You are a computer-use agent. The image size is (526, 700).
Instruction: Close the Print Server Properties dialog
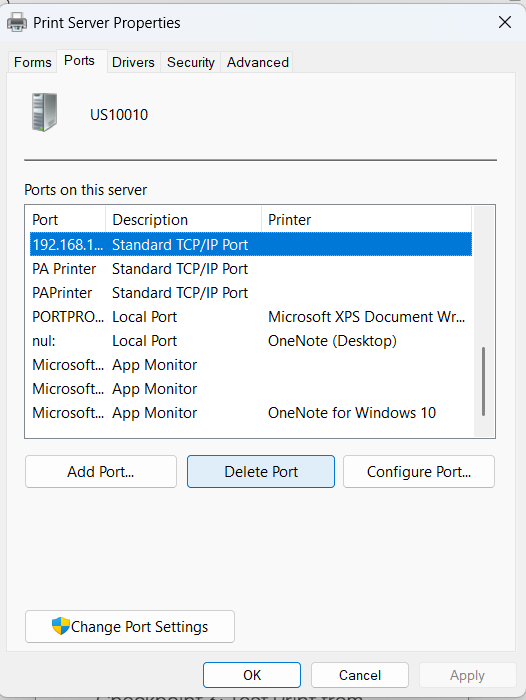[x=505, y=22]
